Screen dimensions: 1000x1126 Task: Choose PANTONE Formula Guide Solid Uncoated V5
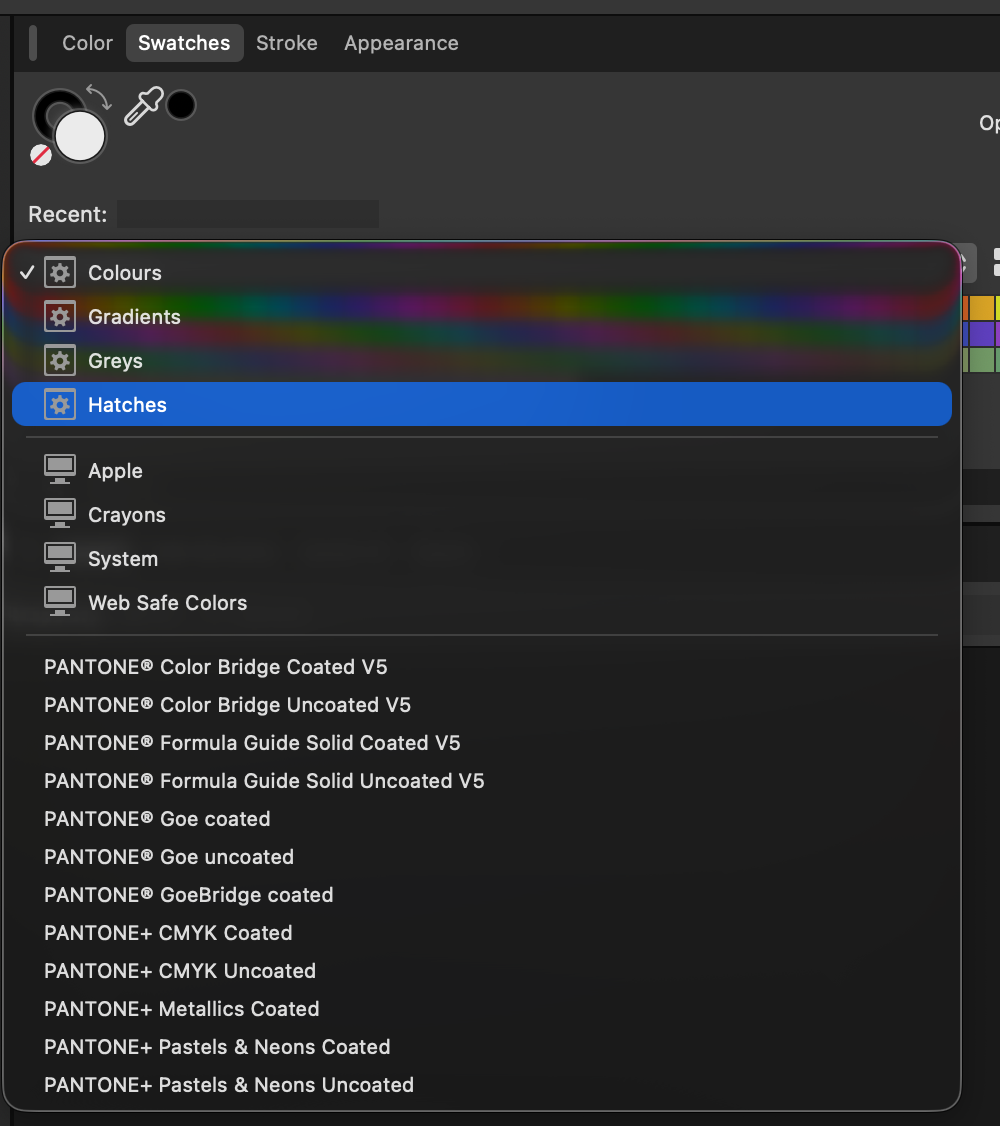[482, 781]
